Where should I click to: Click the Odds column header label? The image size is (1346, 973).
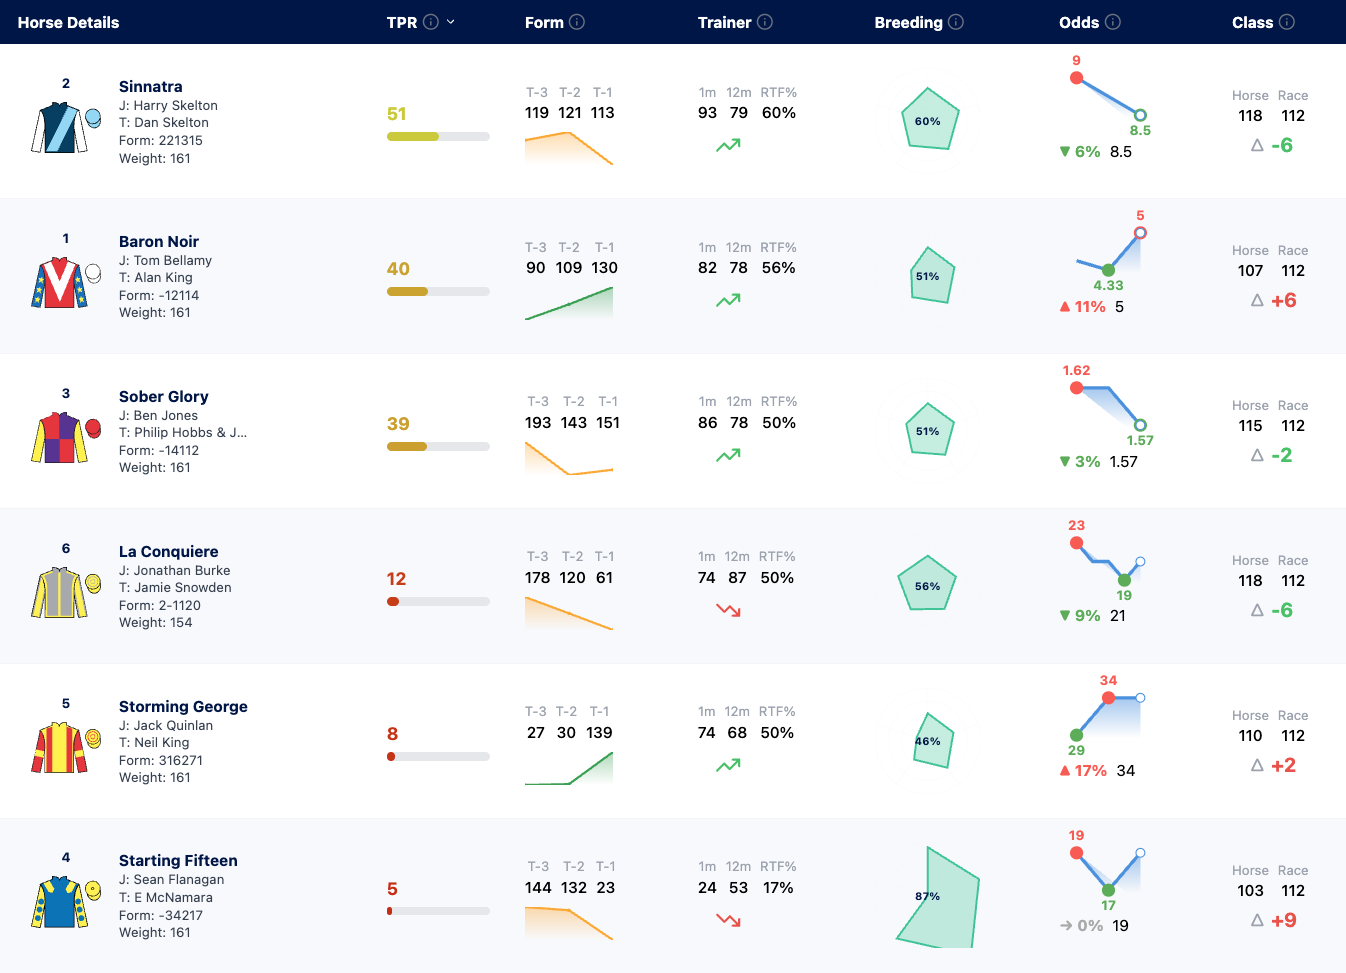(x=1079, y=22)
